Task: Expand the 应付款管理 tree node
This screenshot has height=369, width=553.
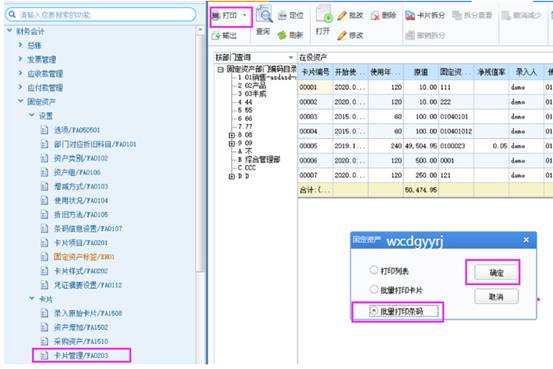Action: coord(20,87)
